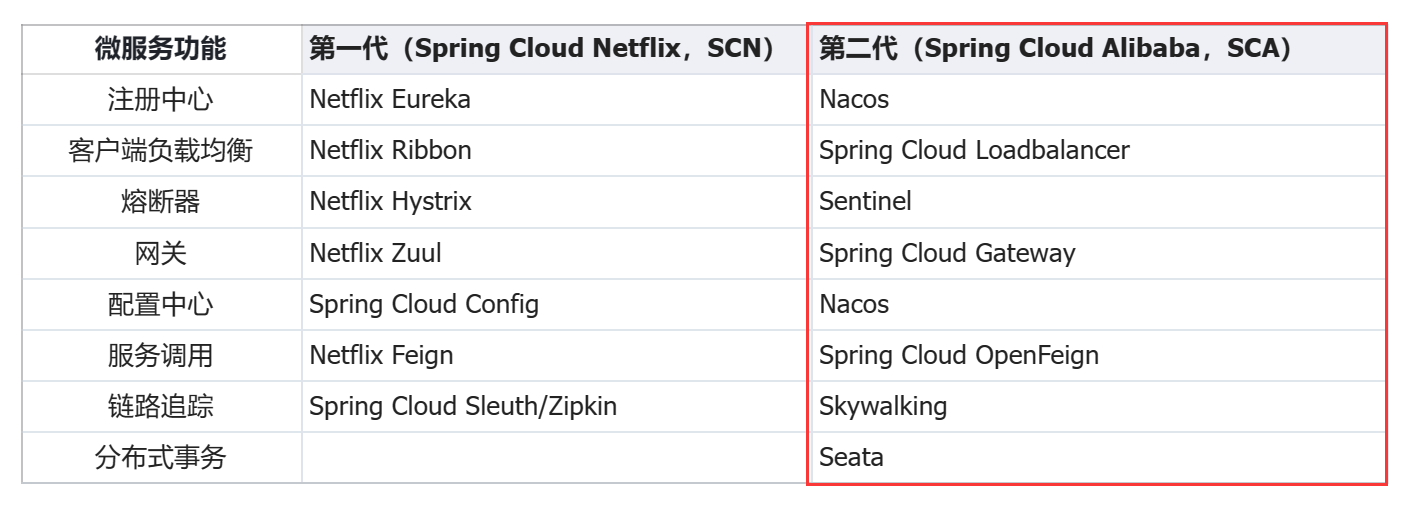Click the 注册中心 row label

tap(161, 100)
